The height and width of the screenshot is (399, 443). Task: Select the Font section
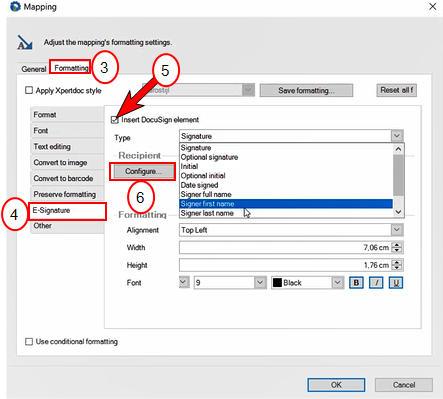(x=67, y=131)
